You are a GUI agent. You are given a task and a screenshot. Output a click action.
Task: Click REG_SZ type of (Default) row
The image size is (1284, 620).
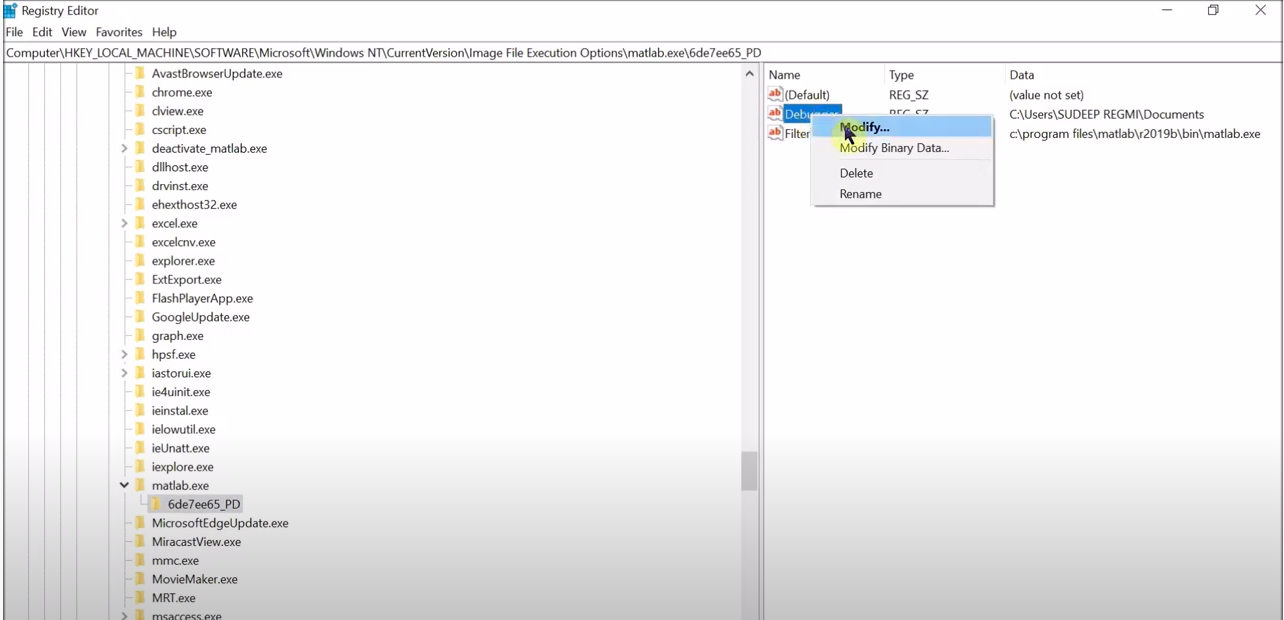coord(909,95)
